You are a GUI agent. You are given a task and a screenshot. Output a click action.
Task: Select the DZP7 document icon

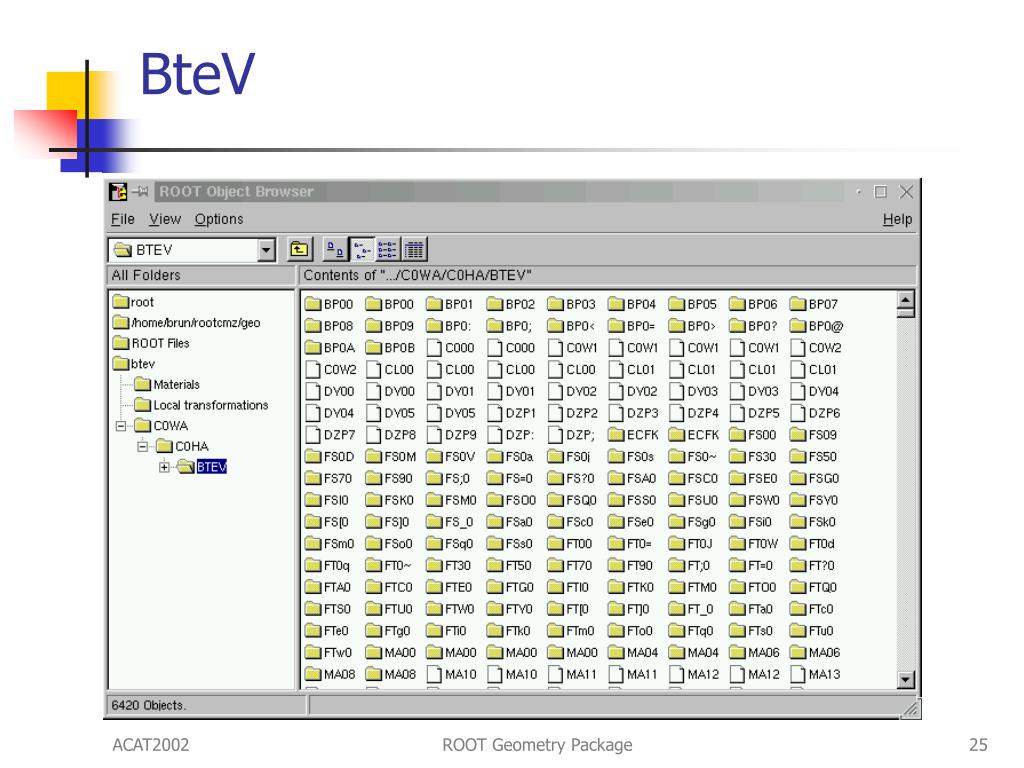pyautogui.click(x=313, y=435)
